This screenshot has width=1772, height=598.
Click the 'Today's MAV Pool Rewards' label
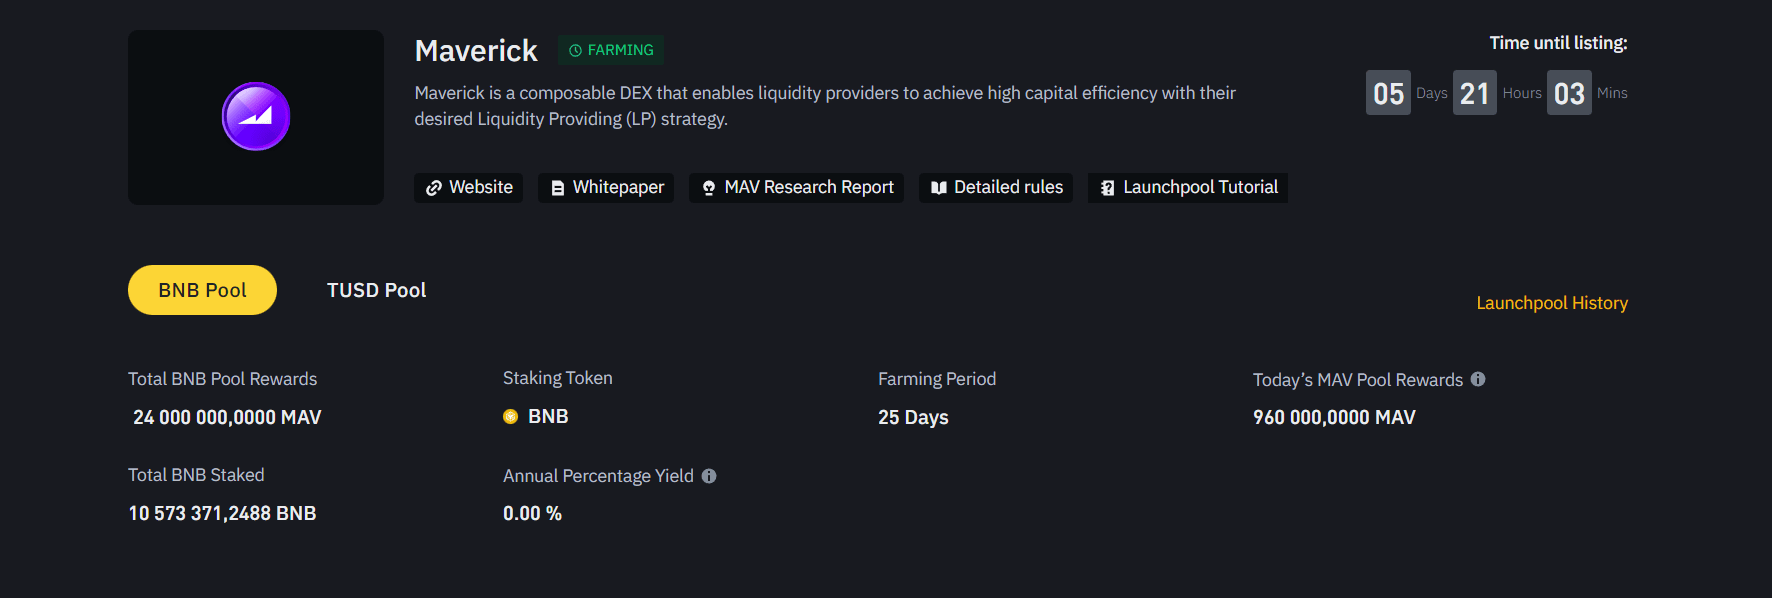click(1358, 380)
